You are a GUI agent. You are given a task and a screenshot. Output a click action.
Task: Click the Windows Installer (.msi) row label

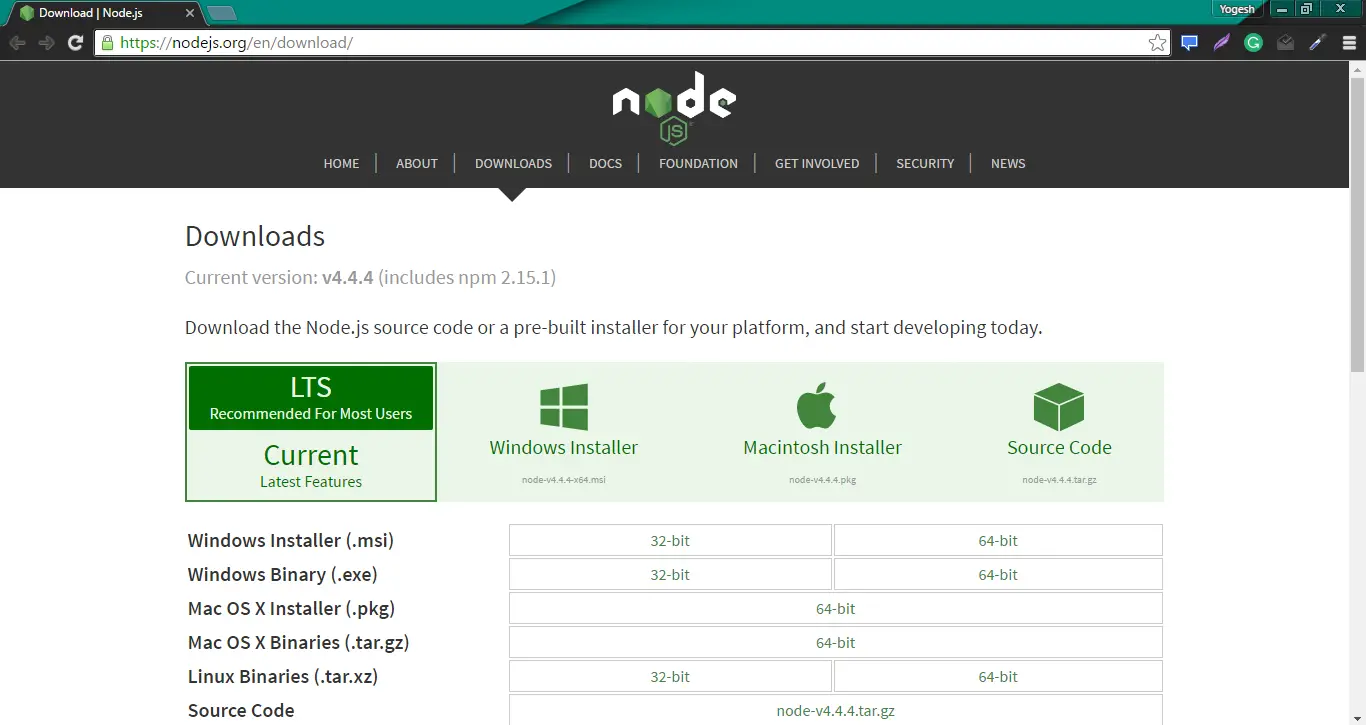(291, 541)
